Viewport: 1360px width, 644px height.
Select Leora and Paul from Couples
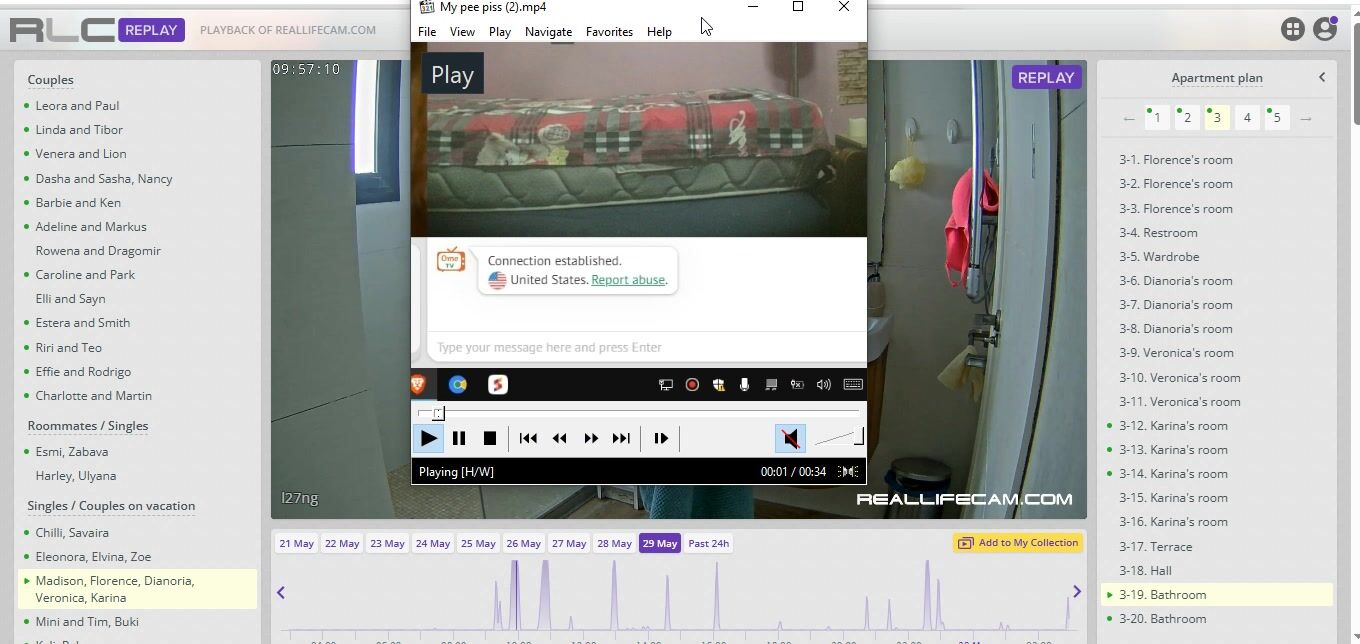(x=77, y=106)
